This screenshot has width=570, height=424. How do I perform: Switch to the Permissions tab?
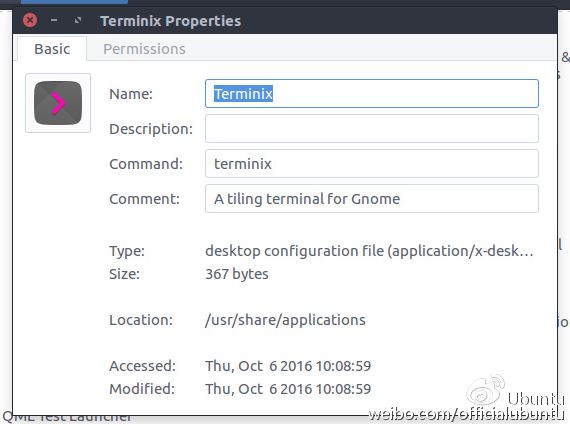pyautogui.click(x=144, y=49)
